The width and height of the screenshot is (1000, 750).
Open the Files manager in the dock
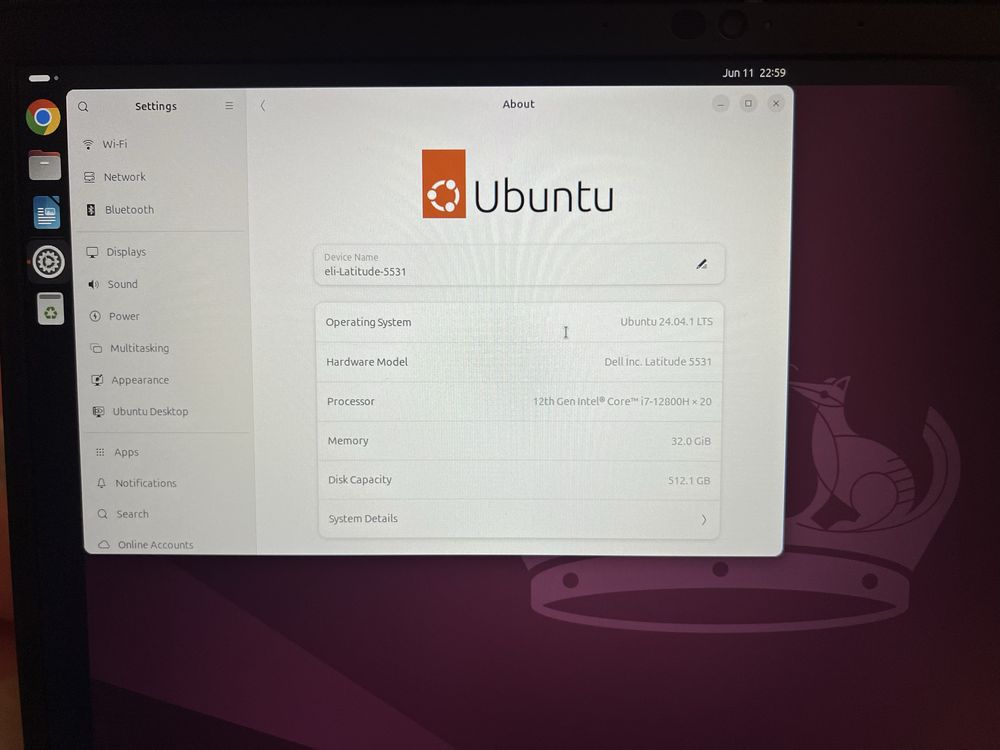(45, 165)
